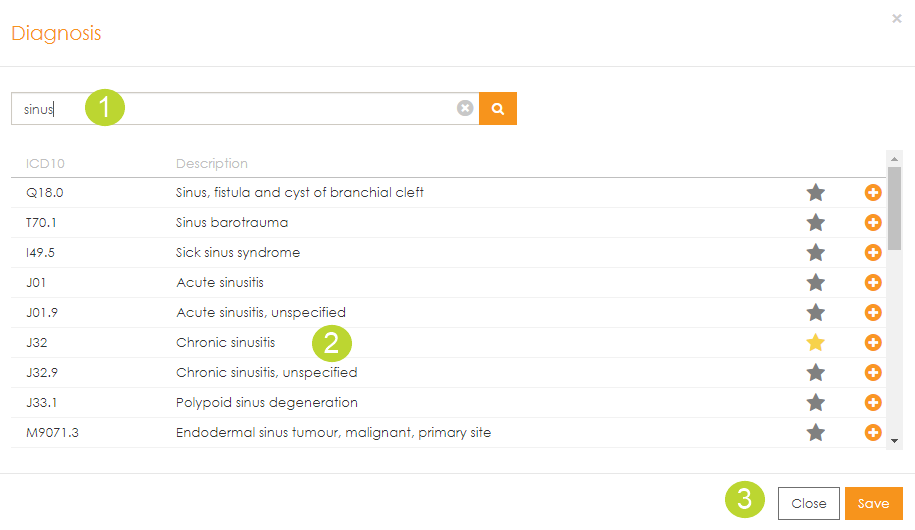Add Chronic sinusitis J32 with plus icon
Image resolution: width=915 pixels, height=530 pixels.
[x=872, y=343]
